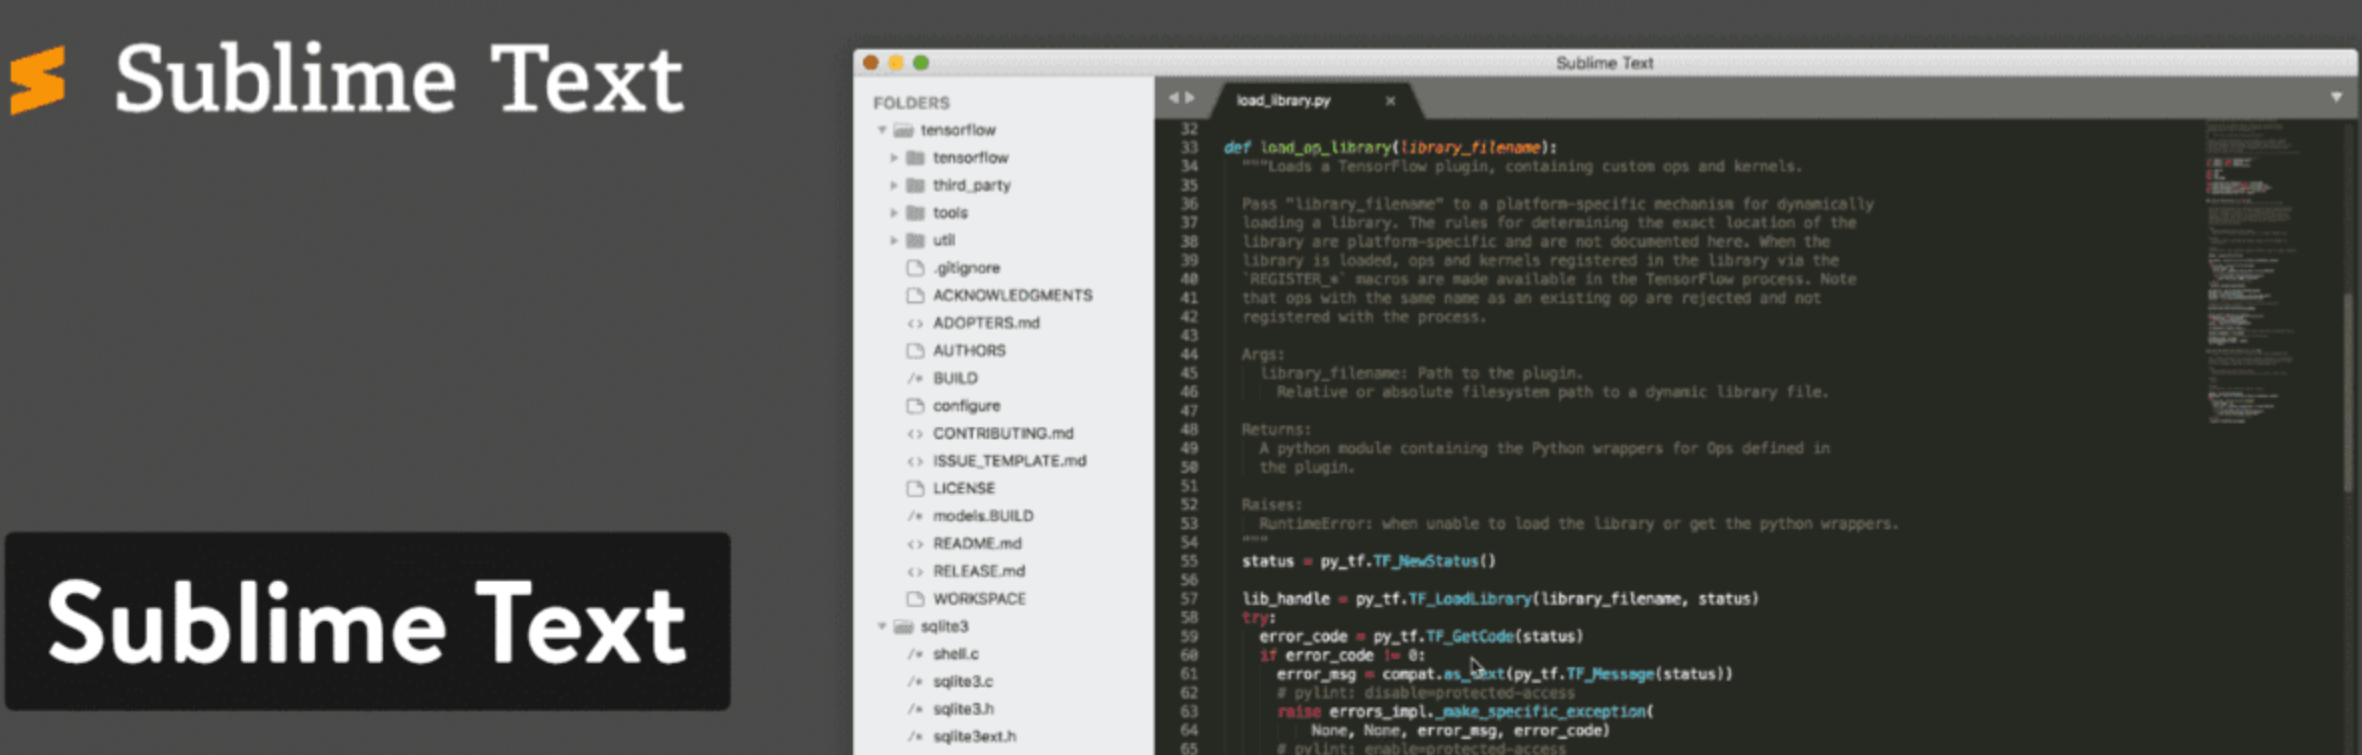Open sqlite3ext.h from the sidebar
This screenshot has height=755, width=2362.
click(x=974, y=736)
